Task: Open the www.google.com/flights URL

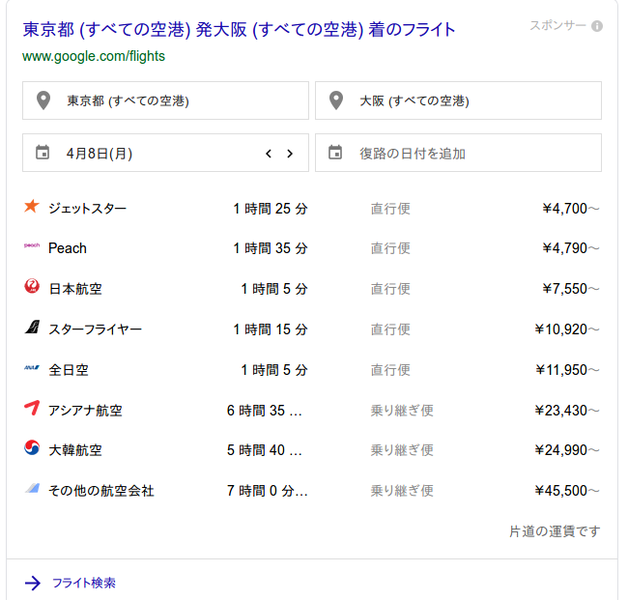Action: [x=94, y=56]
